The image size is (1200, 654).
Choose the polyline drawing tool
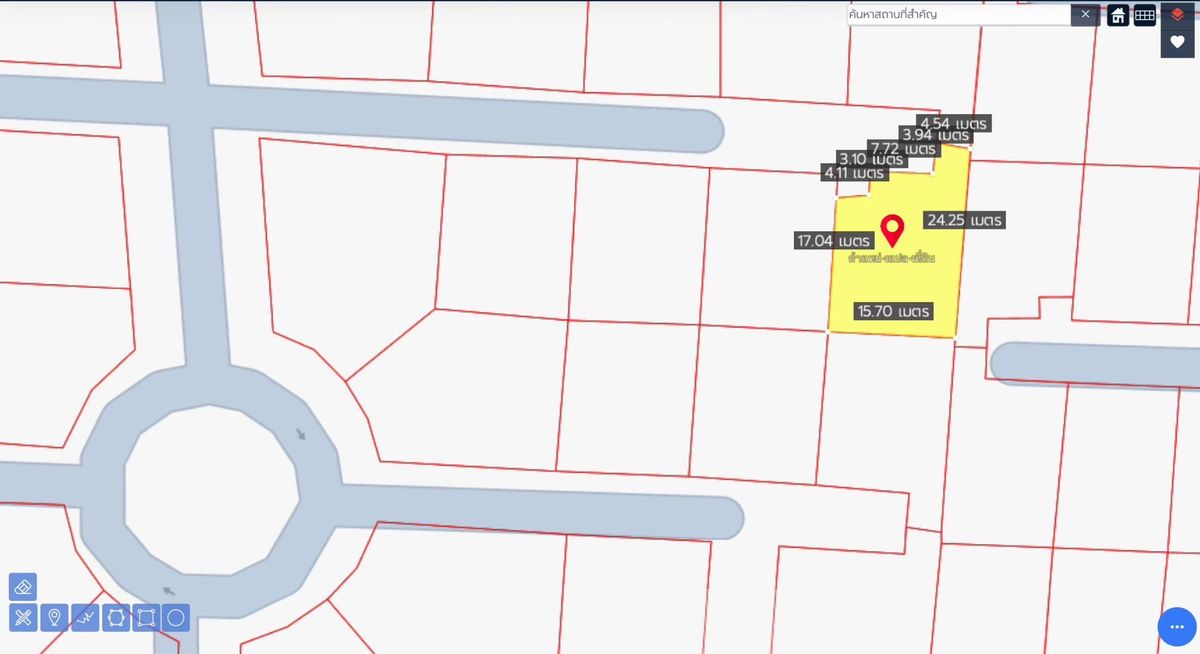(x=85, y=618)
